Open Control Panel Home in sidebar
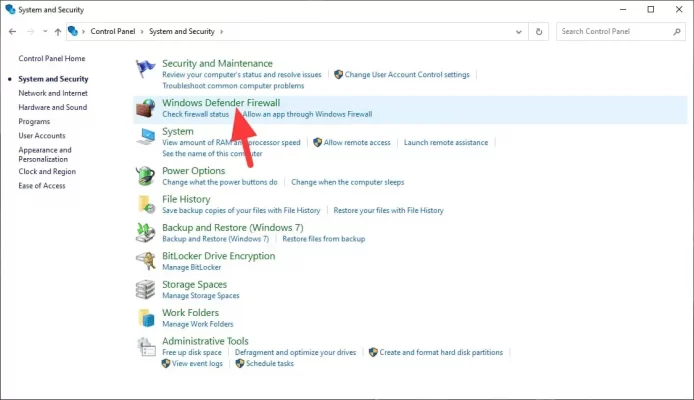Viewport: 694px width, 400px height. (52, 58)
